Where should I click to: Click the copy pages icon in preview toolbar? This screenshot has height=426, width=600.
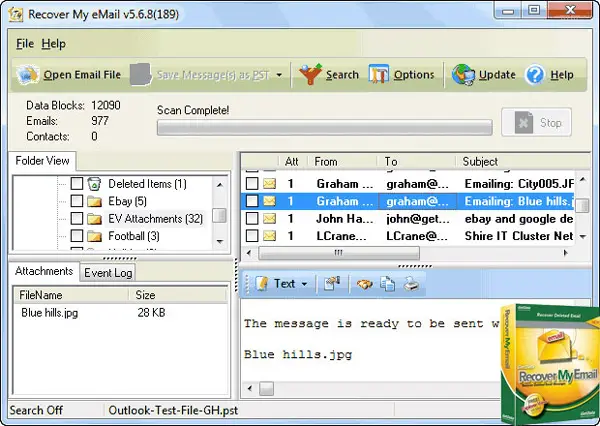[x=388, y=284]
